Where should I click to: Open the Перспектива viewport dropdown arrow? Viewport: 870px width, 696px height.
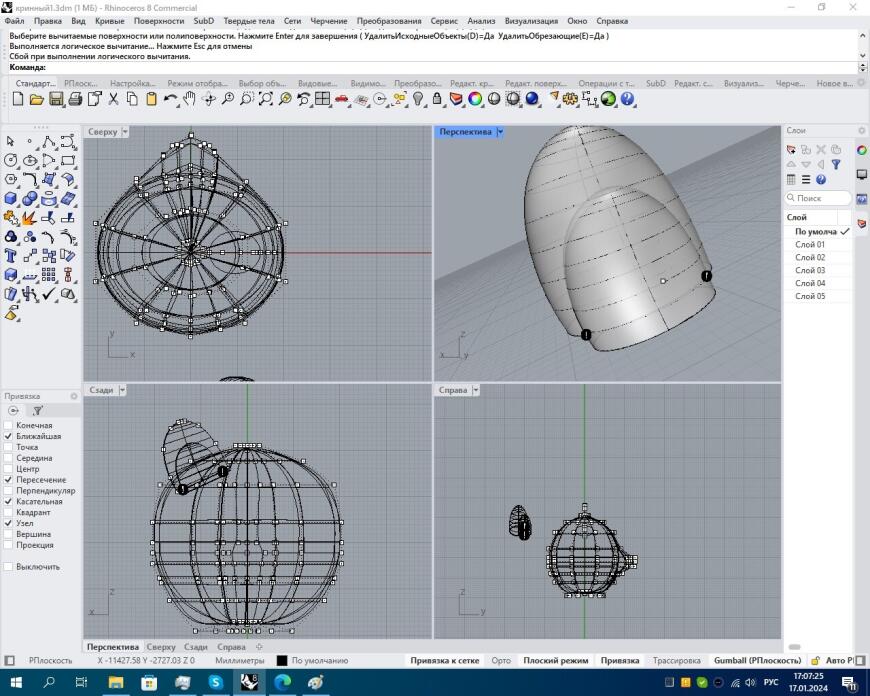500,132
